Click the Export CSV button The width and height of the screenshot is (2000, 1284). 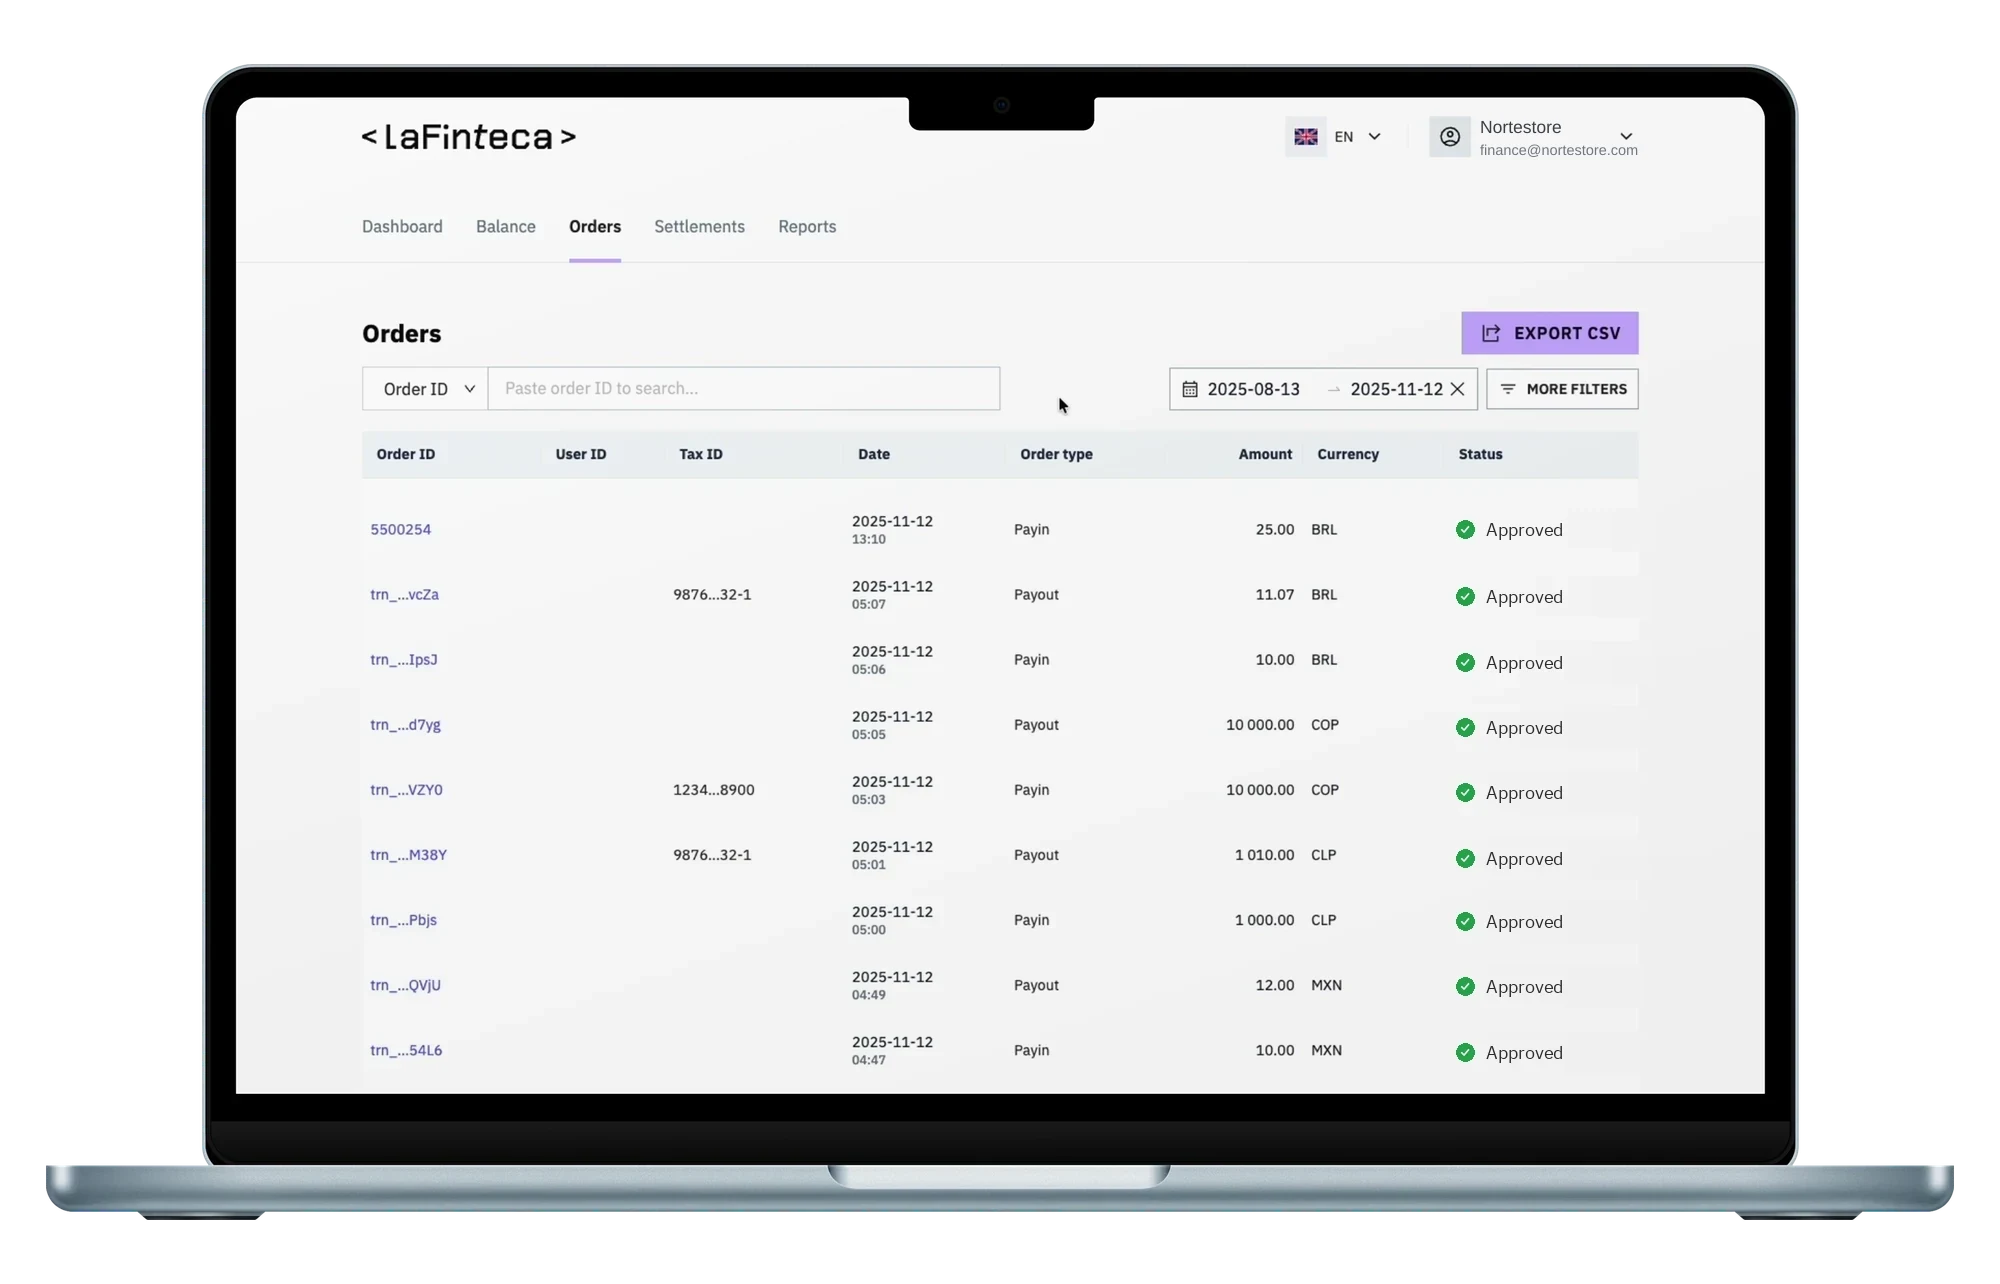coord(1550,333)
